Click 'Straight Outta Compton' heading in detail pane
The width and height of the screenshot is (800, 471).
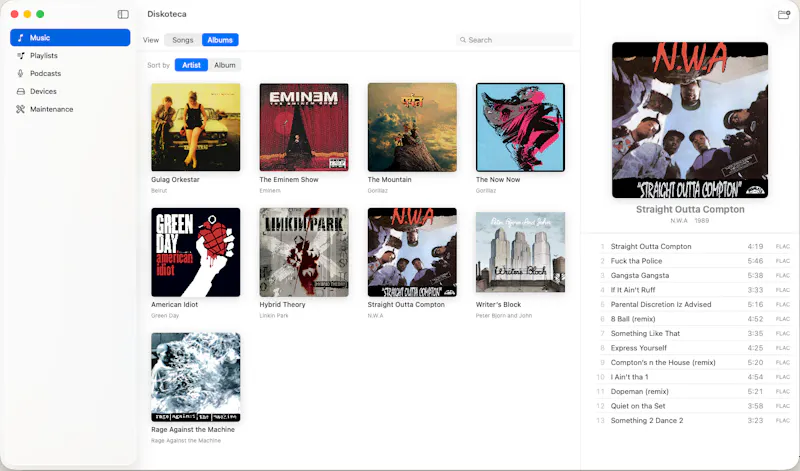(690, 209)
